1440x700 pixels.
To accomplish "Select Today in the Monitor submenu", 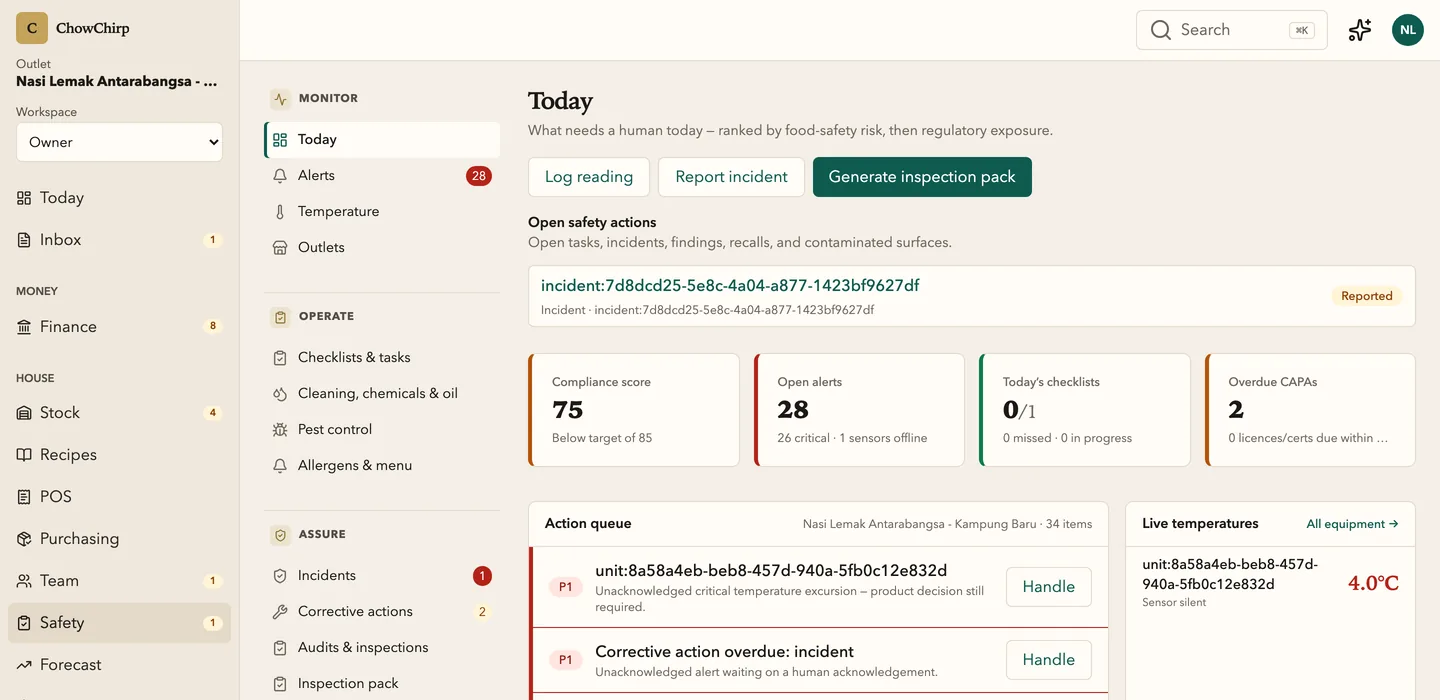I will 382,140.
